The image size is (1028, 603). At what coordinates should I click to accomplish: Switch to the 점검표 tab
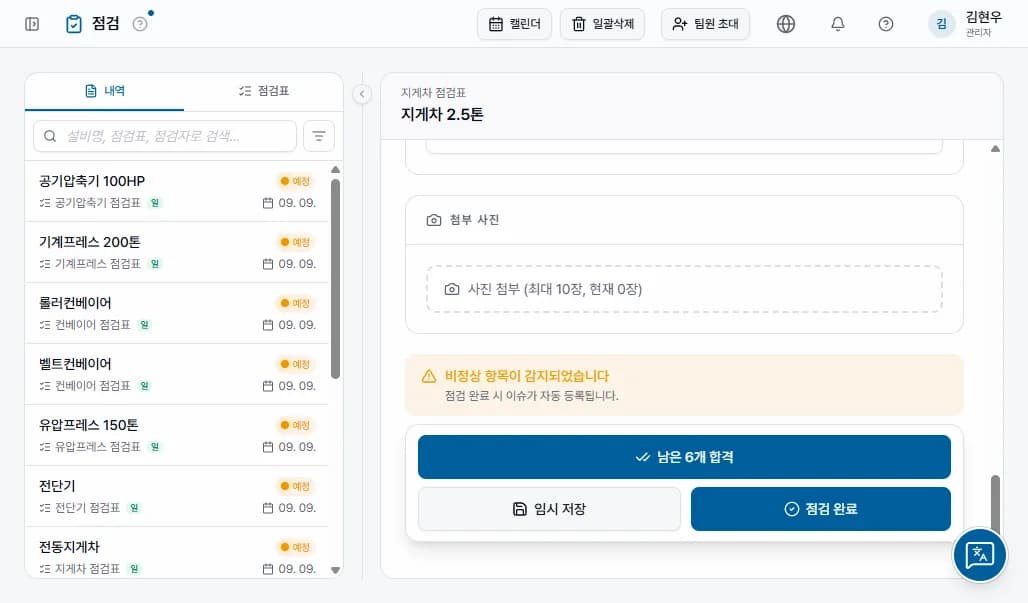click(x=264, y=91)
